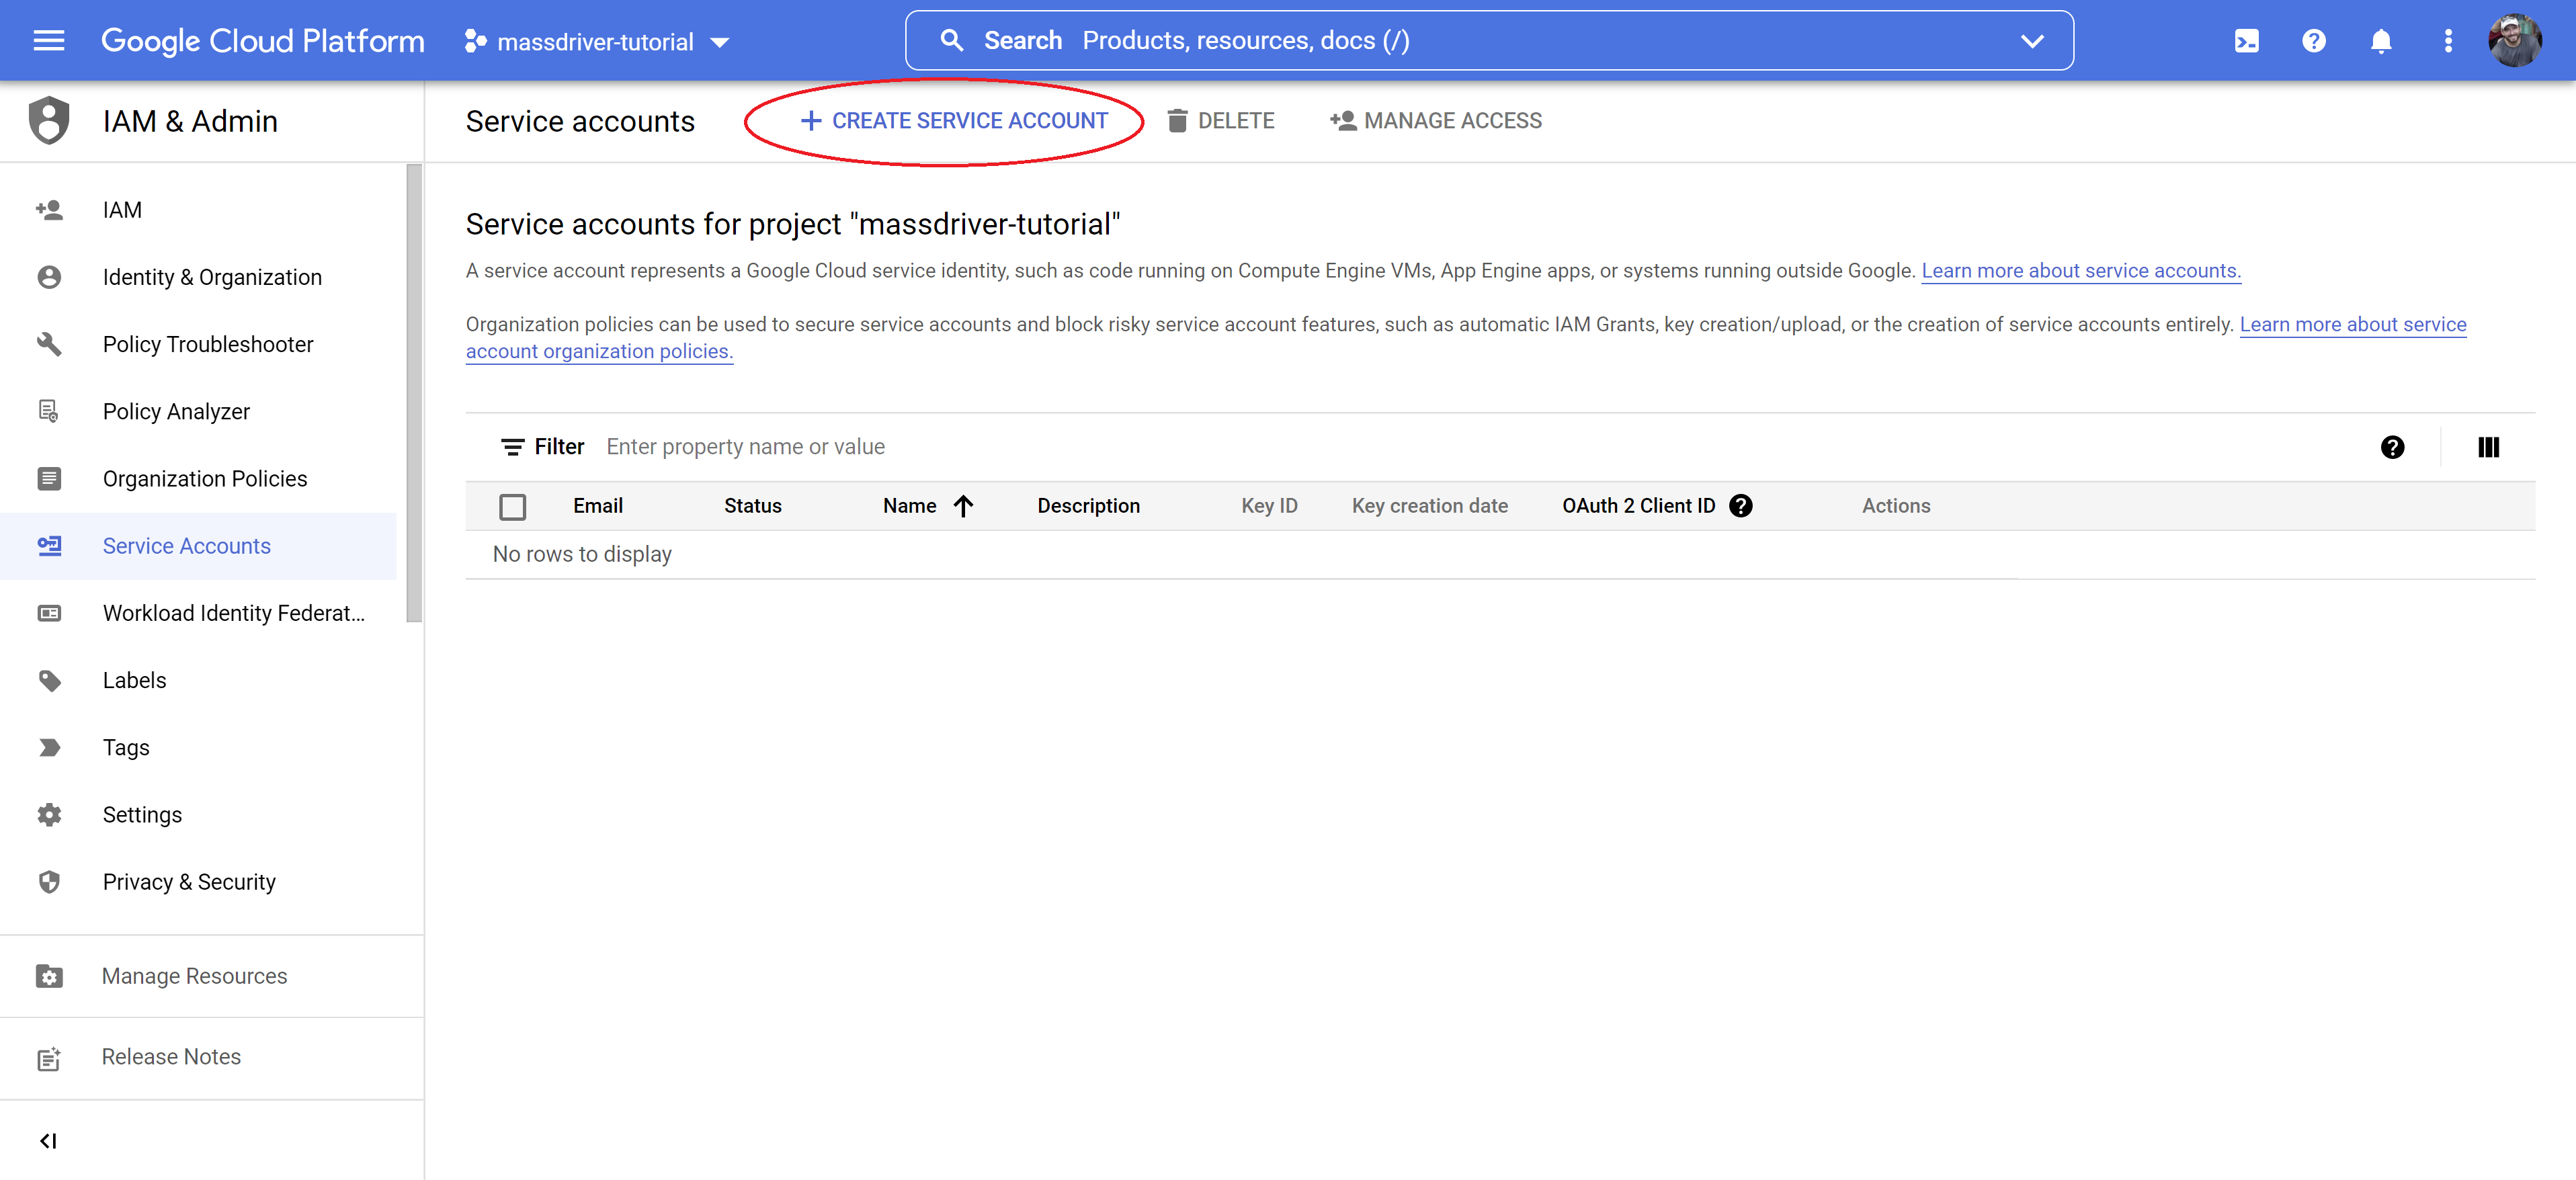Click the table help icon top right
2576x1180 pixels.
tap(2392, 447)
